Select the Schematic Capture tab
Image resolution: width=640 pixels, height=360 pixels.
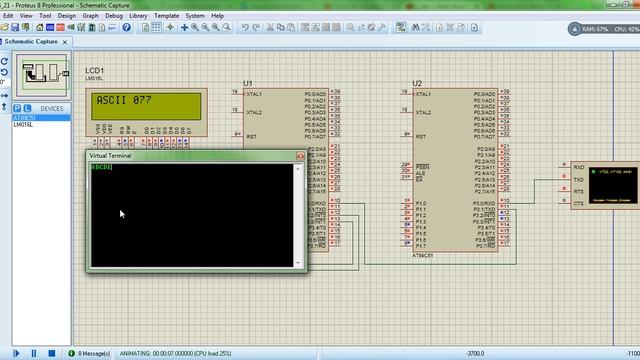[x=31, y=42]
